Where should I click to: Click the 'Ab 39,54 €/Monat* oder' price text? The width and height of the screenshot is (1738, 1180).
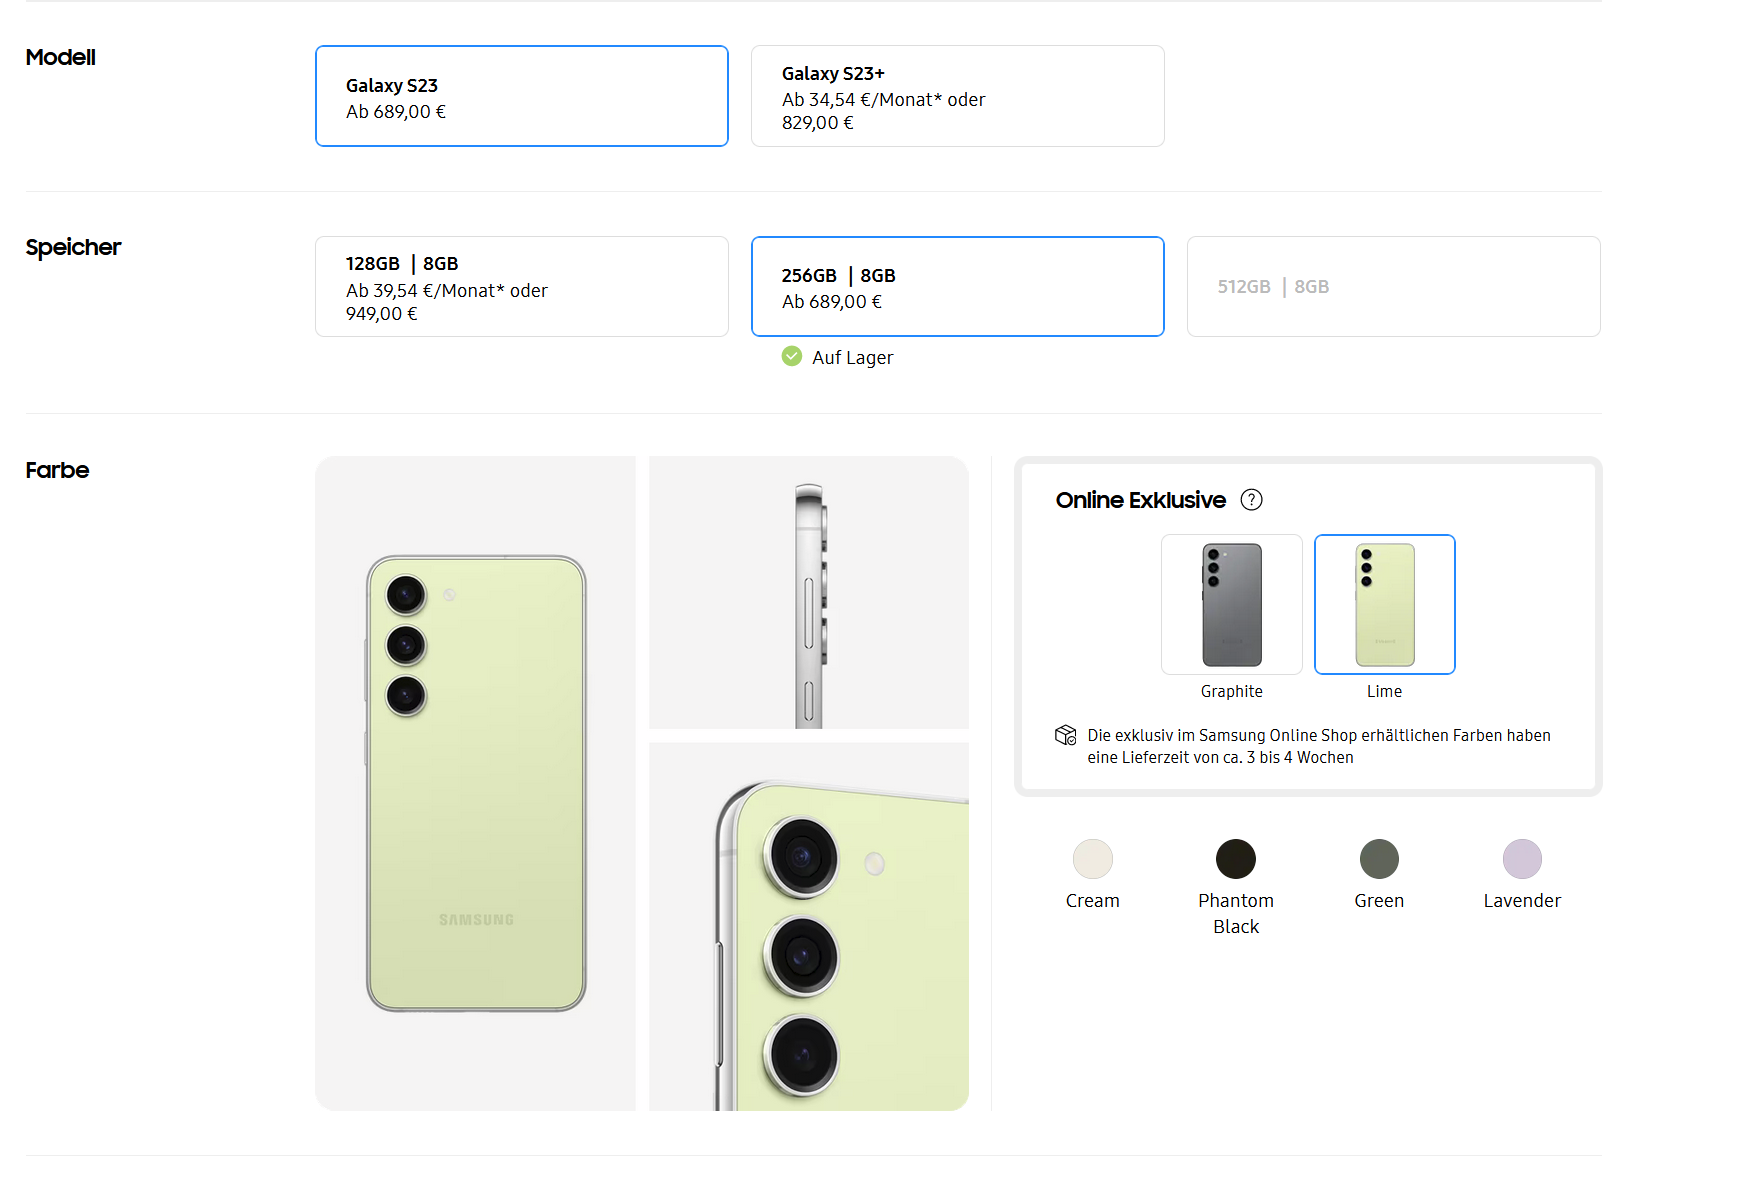click(x=447, y=291)
